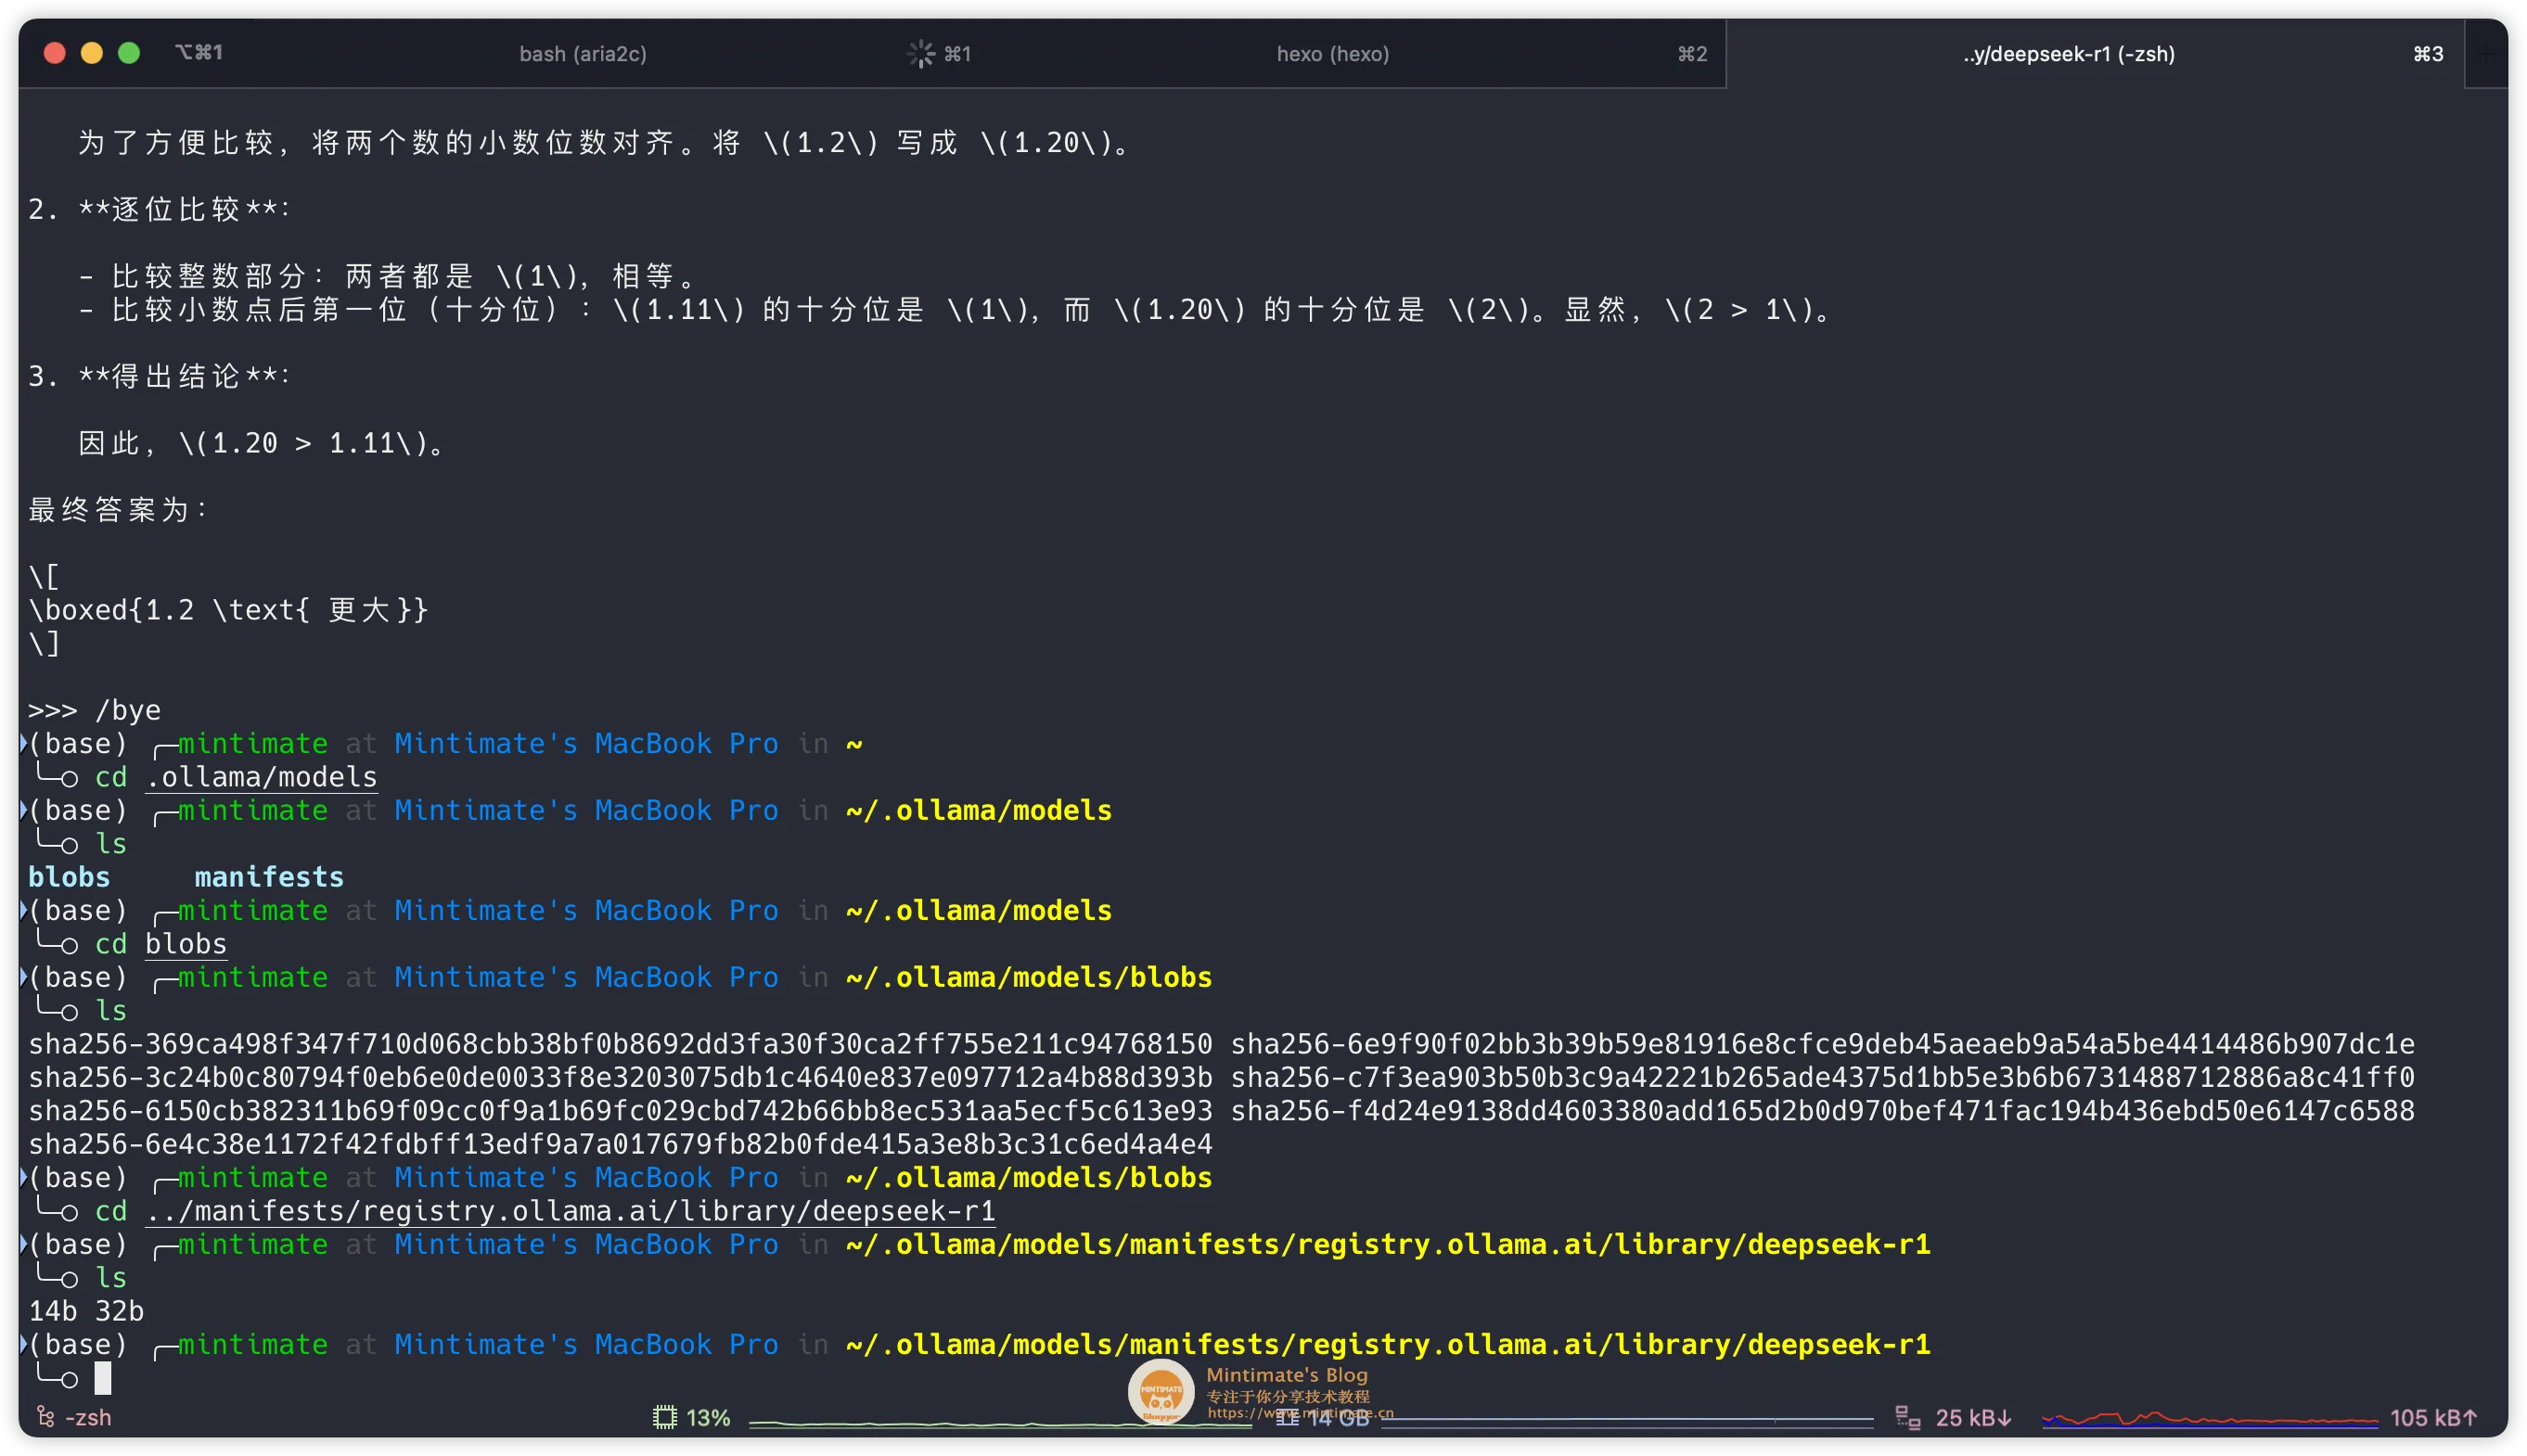
Task: Click the job tree icon beside -zsh
Action: coord(45,1416)
